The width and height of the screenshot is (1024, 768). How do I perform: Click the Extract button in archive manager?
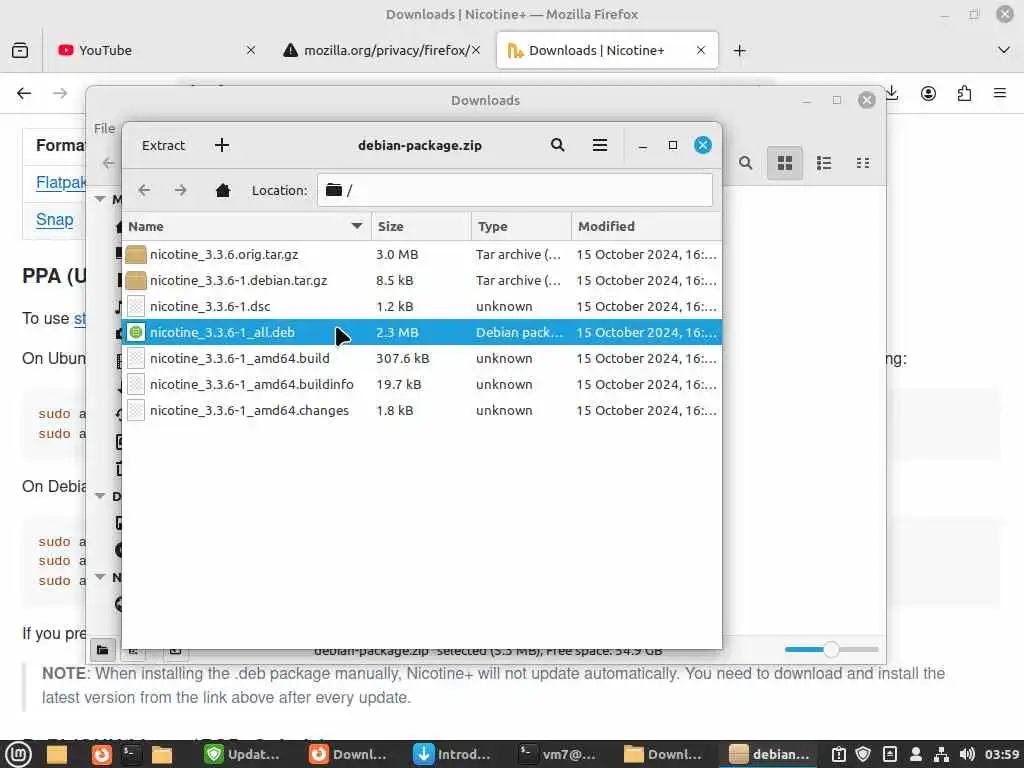[x=163, y=145]
